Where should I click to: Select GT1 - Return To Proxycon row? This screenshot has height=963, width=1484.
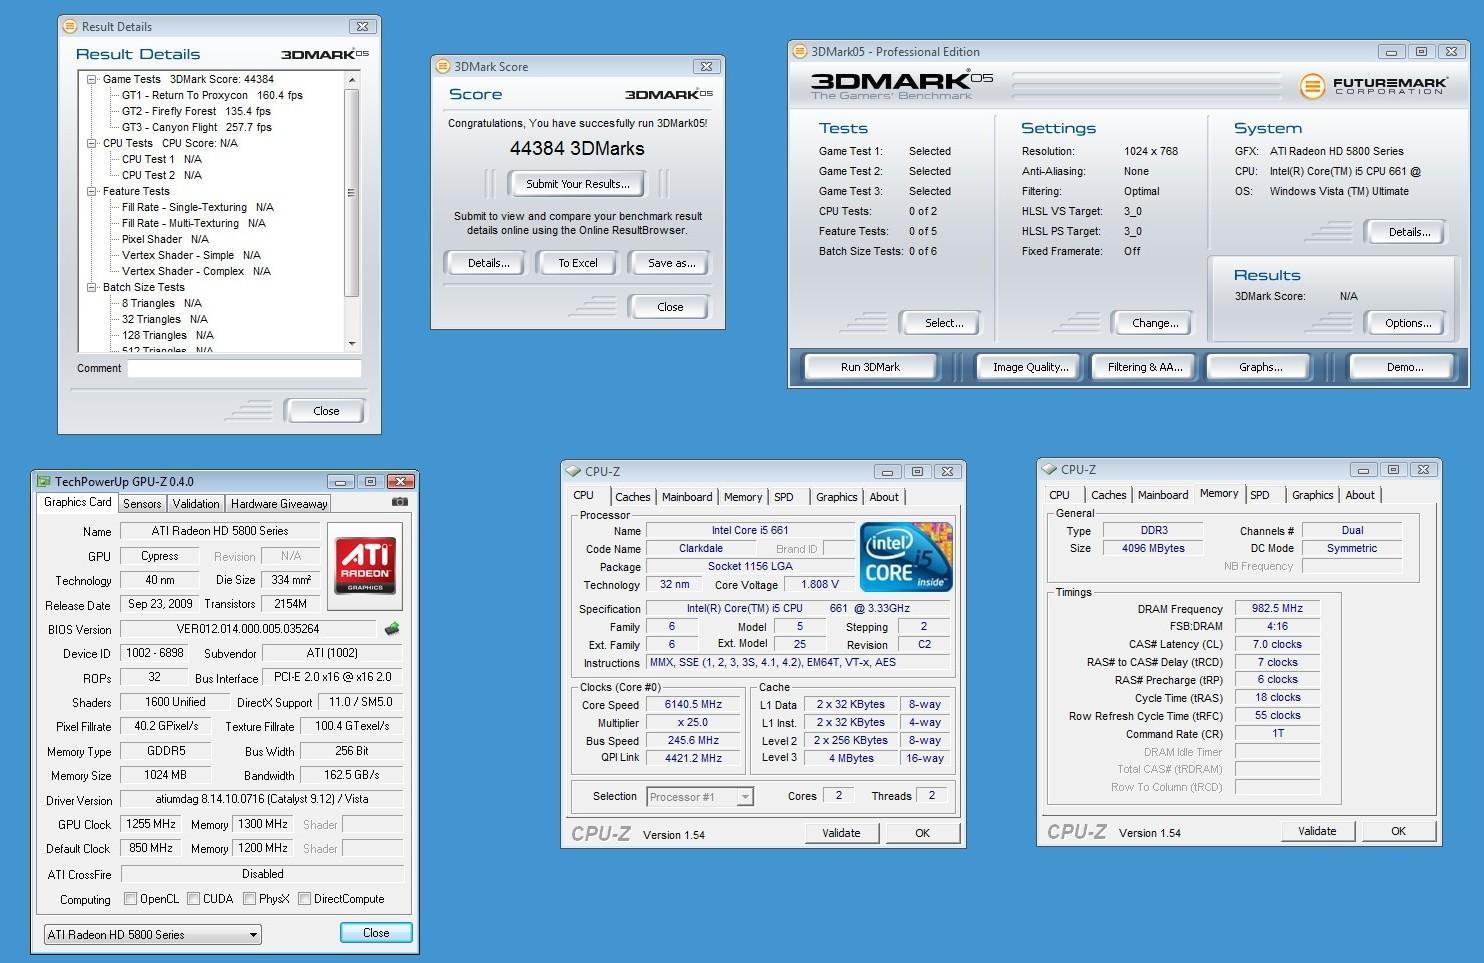[212, 95]
